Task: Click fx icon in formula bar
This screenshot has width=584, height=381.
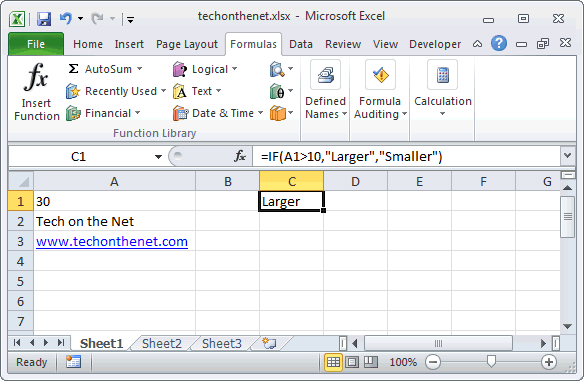Action: [x=240, y=156]
